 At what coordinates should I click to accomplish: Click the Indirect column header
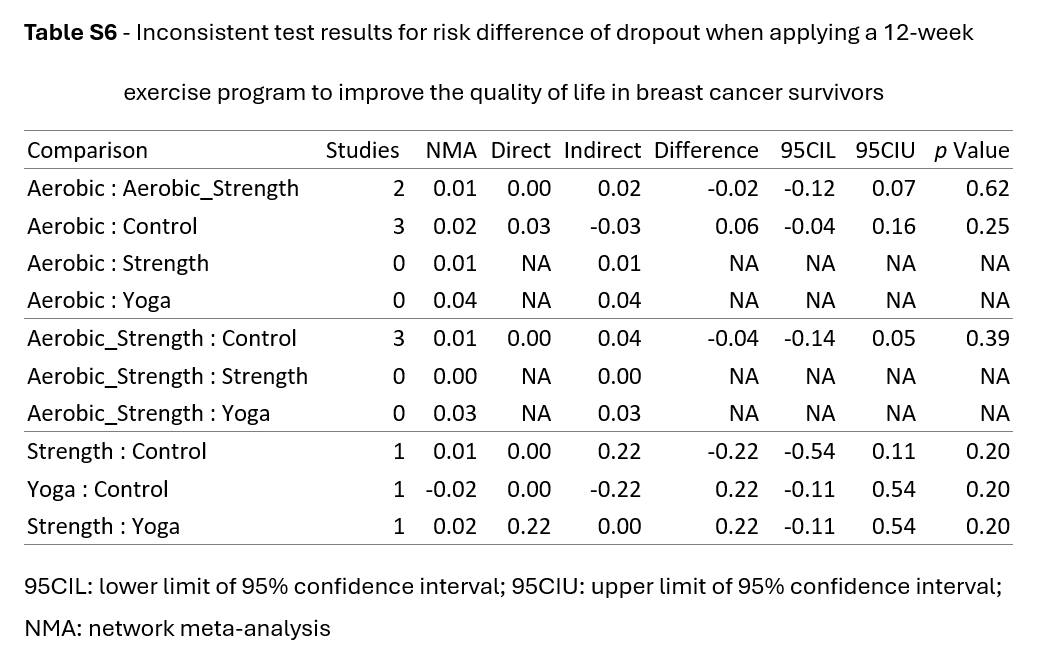(602, 150)
